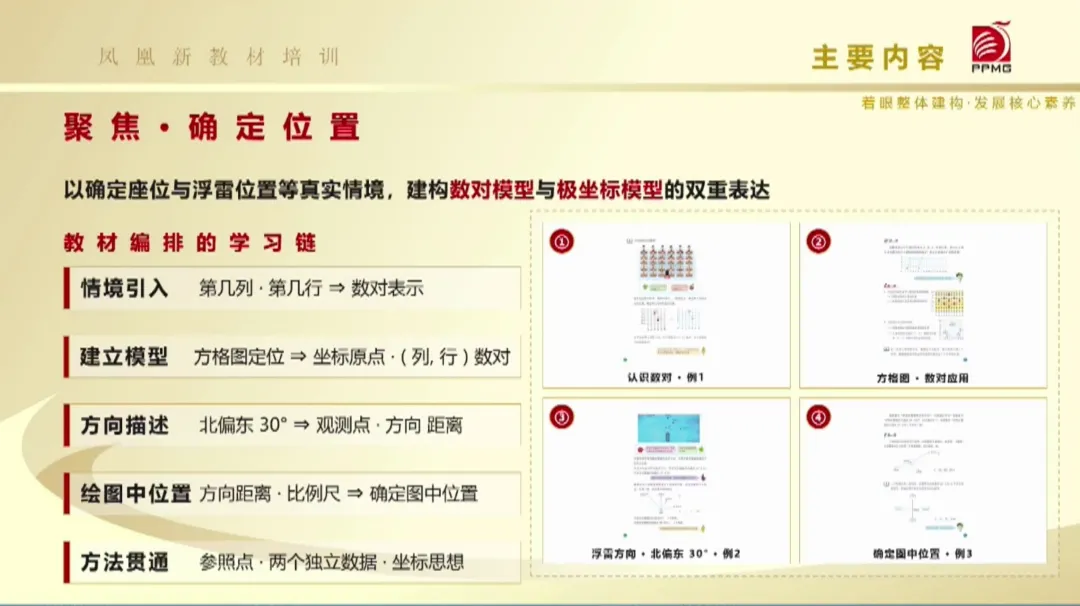Image resolution: width=1080 pixels, height=606 pixels.
Task: Open the 浮雷方向 · 北偏东30° page thumbnail
Action: click(x=666, y=481)
